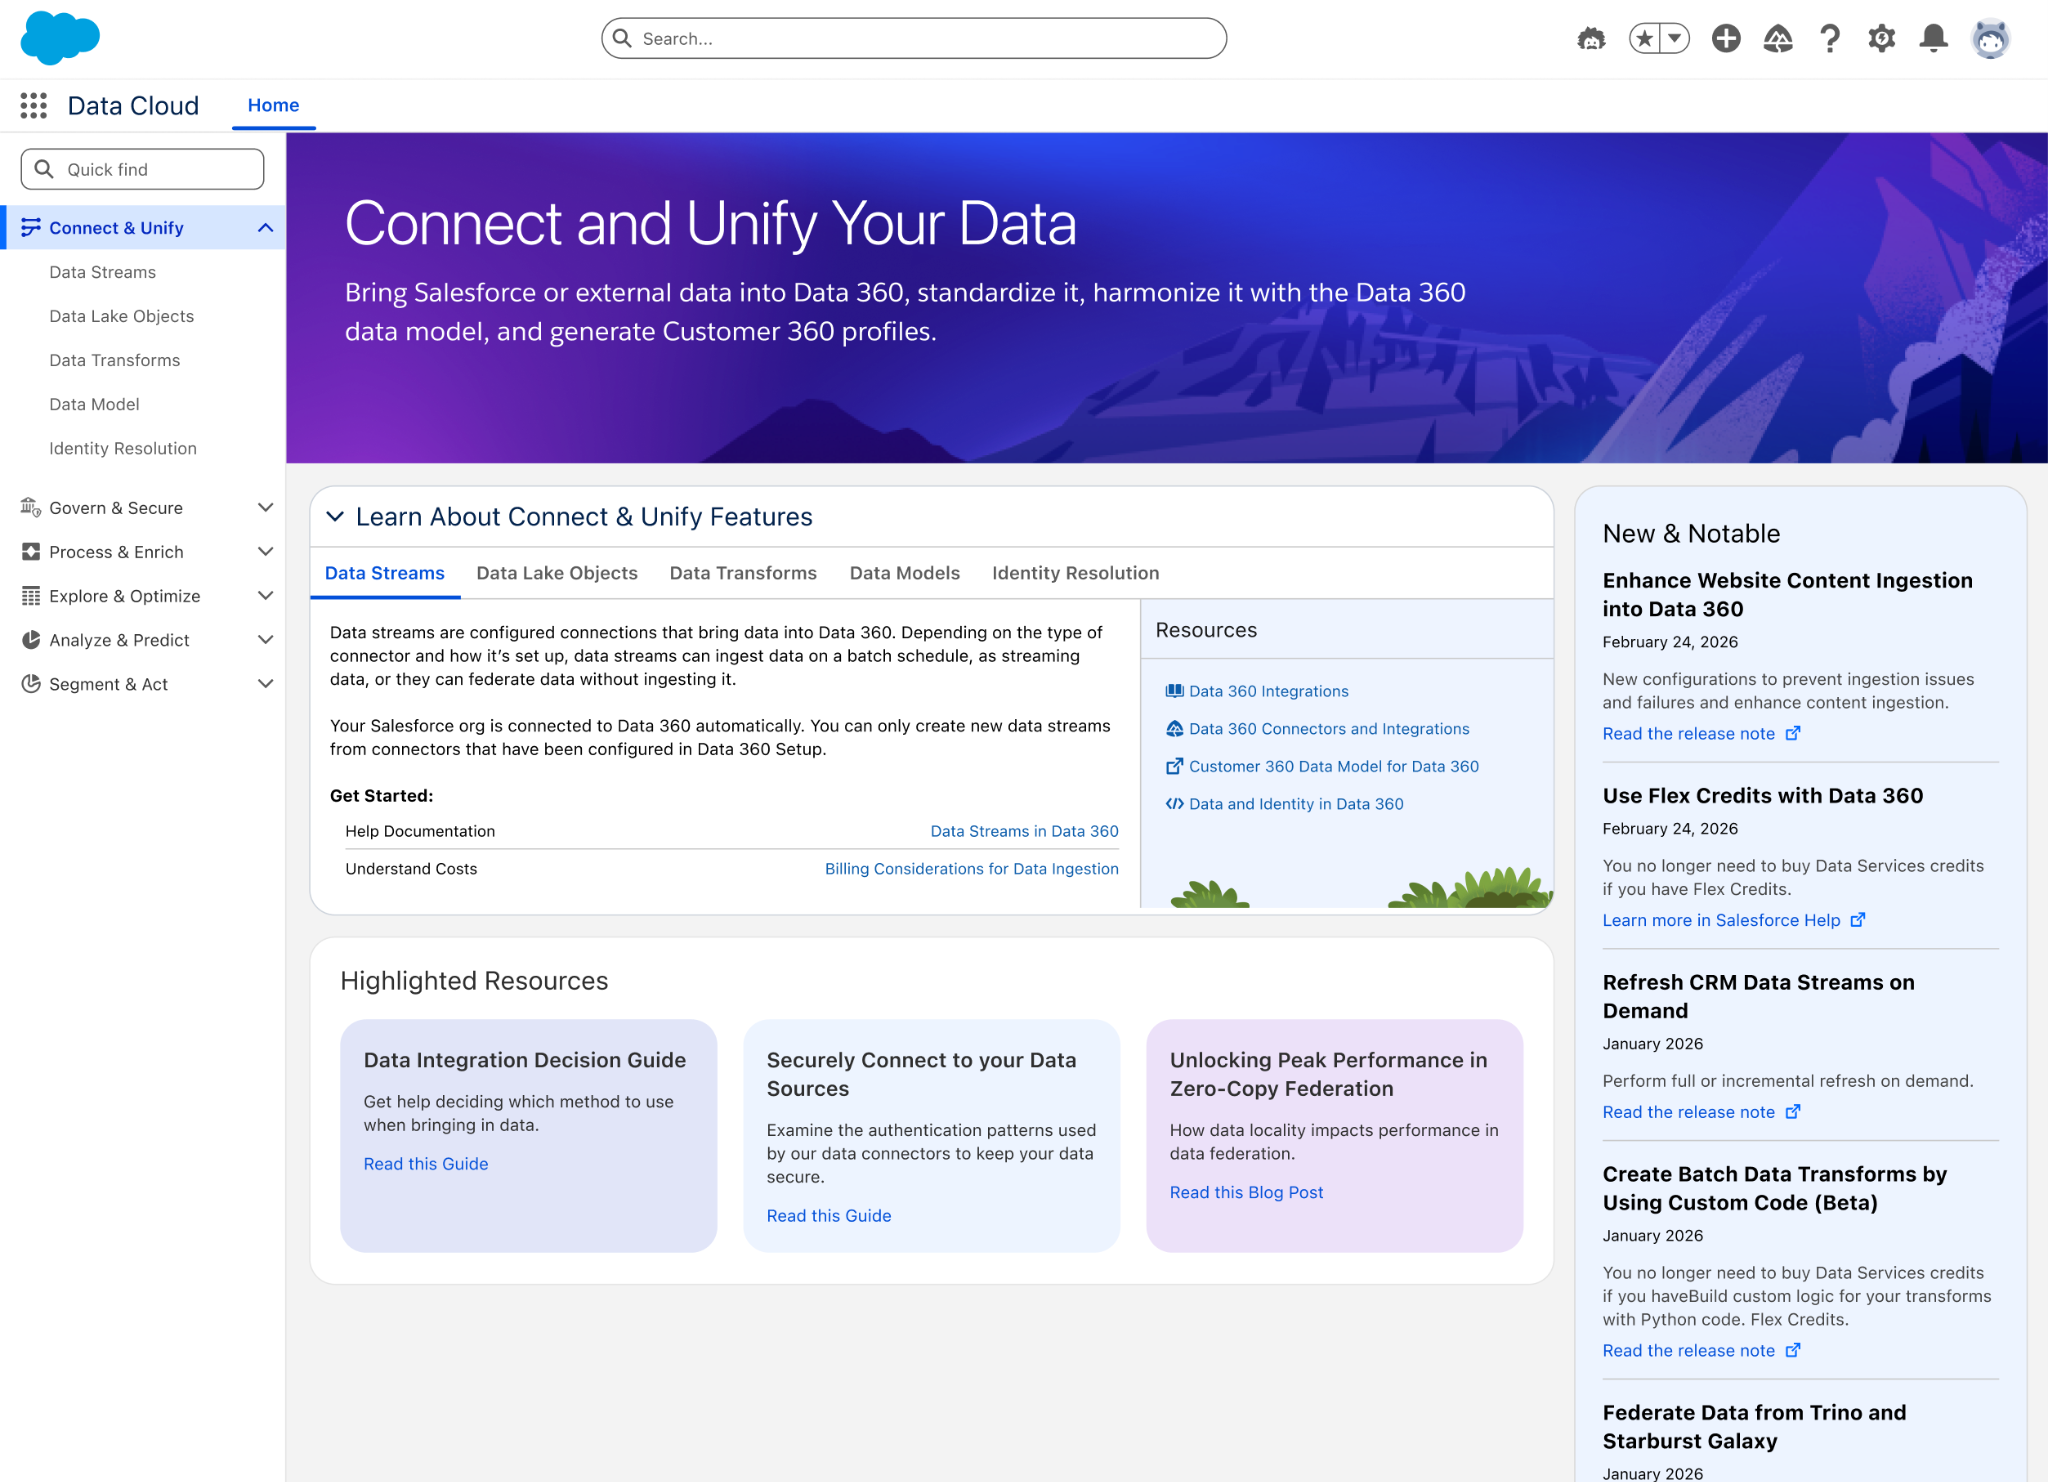
Task: Expand the Govern & Secure section
Action: coord(265,507)
